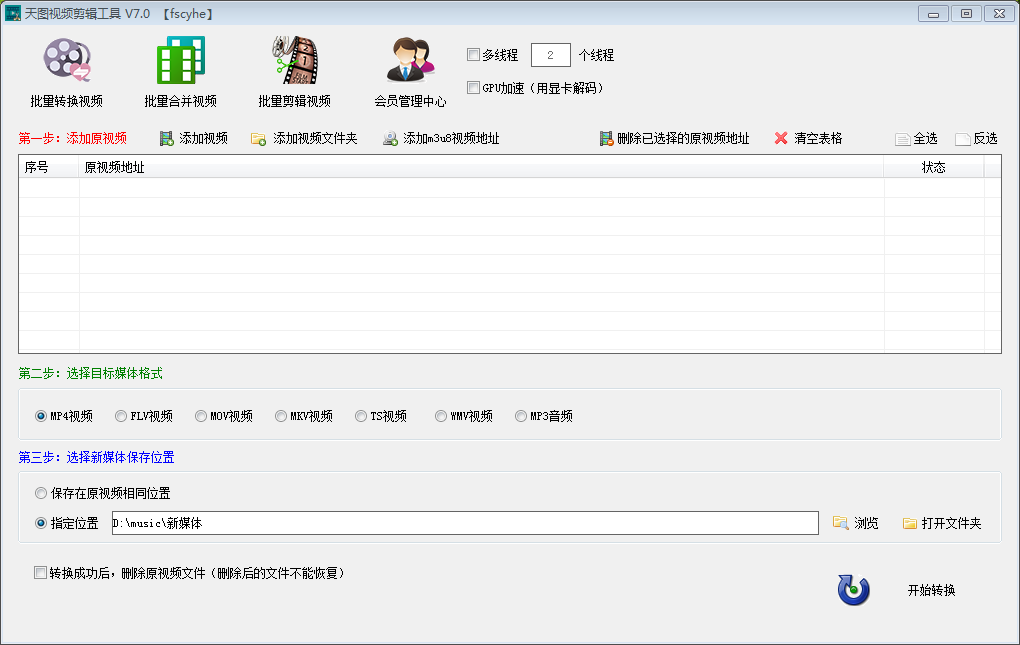Click the 打开文件夹 folder icon
The width and height of the screenshot is (1020, 645).
(x=909, y=523)
